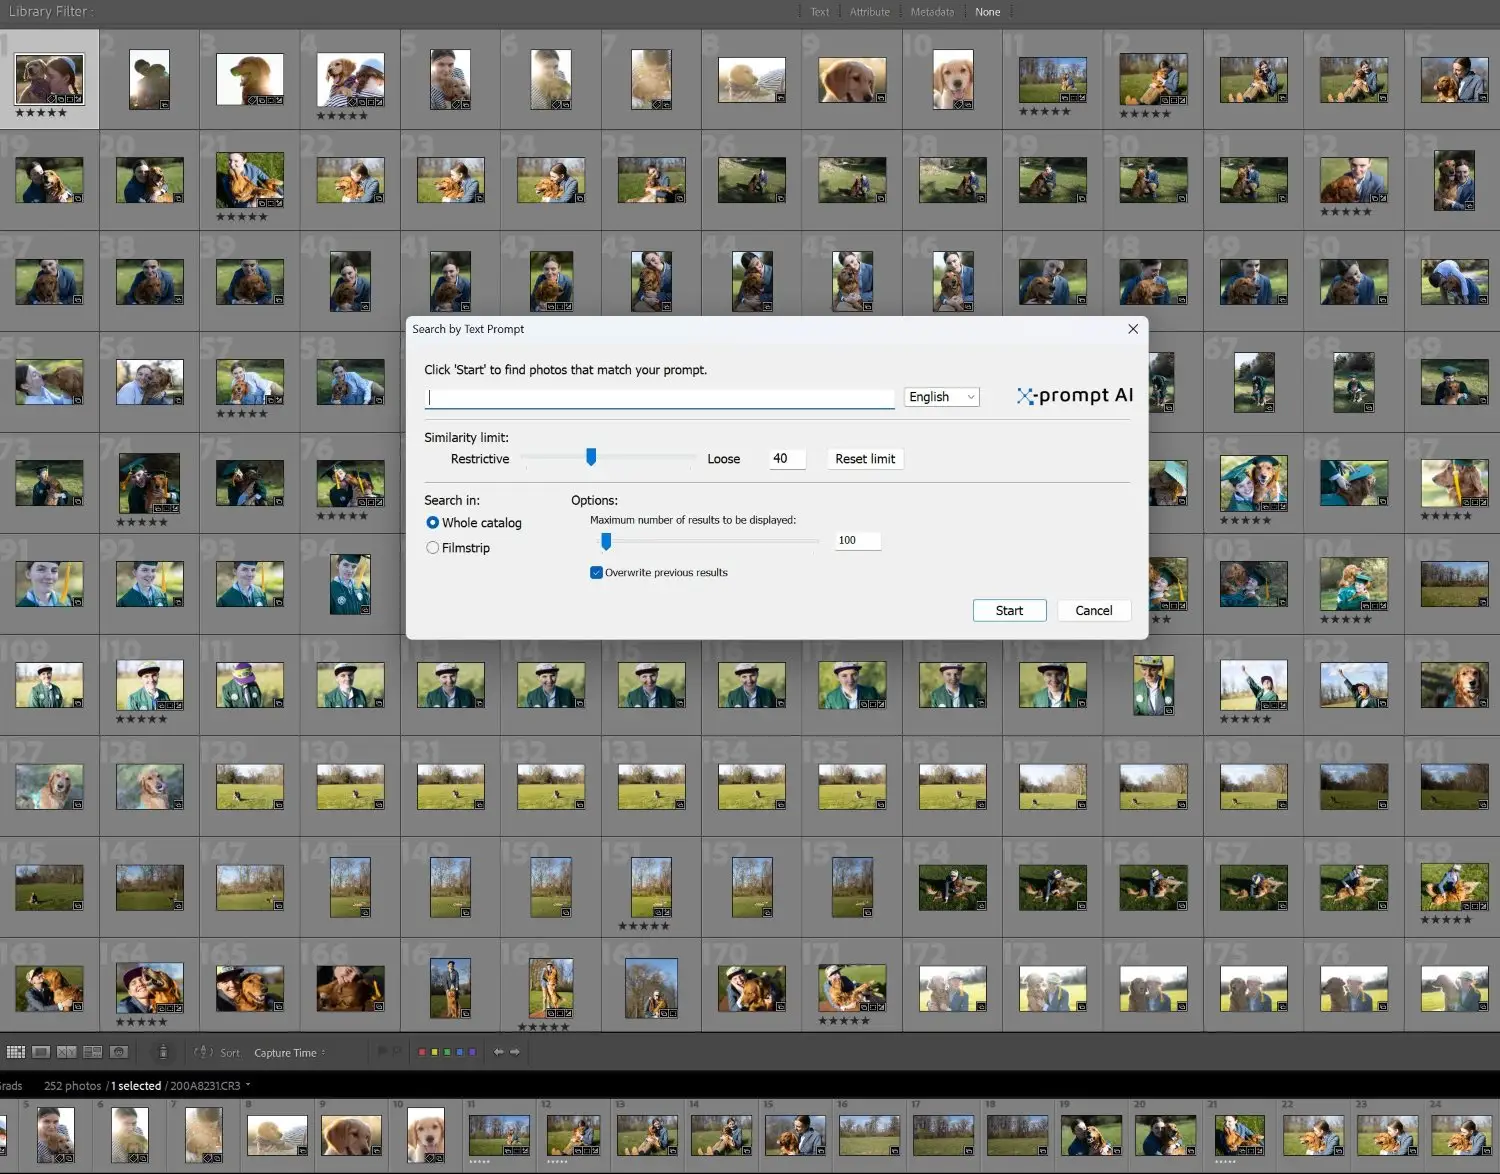Image resolution: width=1500 pixels, height=1174 pixels.
Task: Click the text prompt input field
Action: 660,398
